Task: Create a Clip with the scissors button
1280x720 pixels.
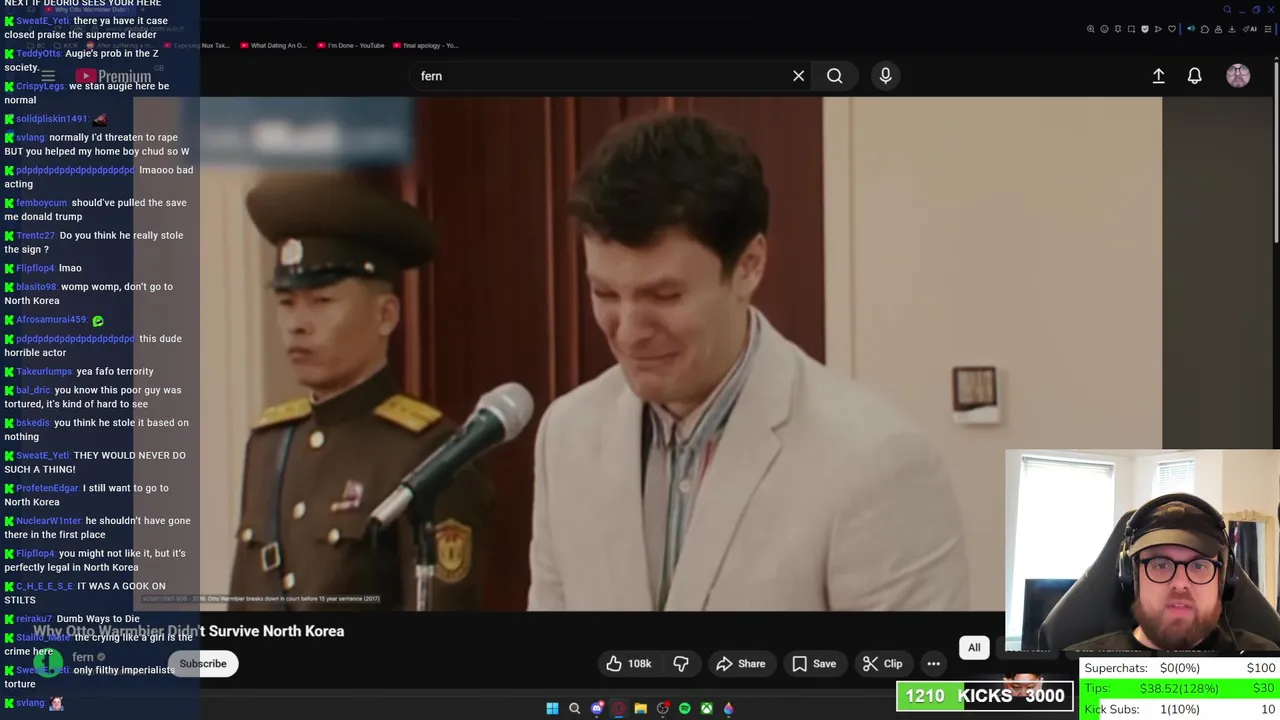Action: (x=882, y=664)
